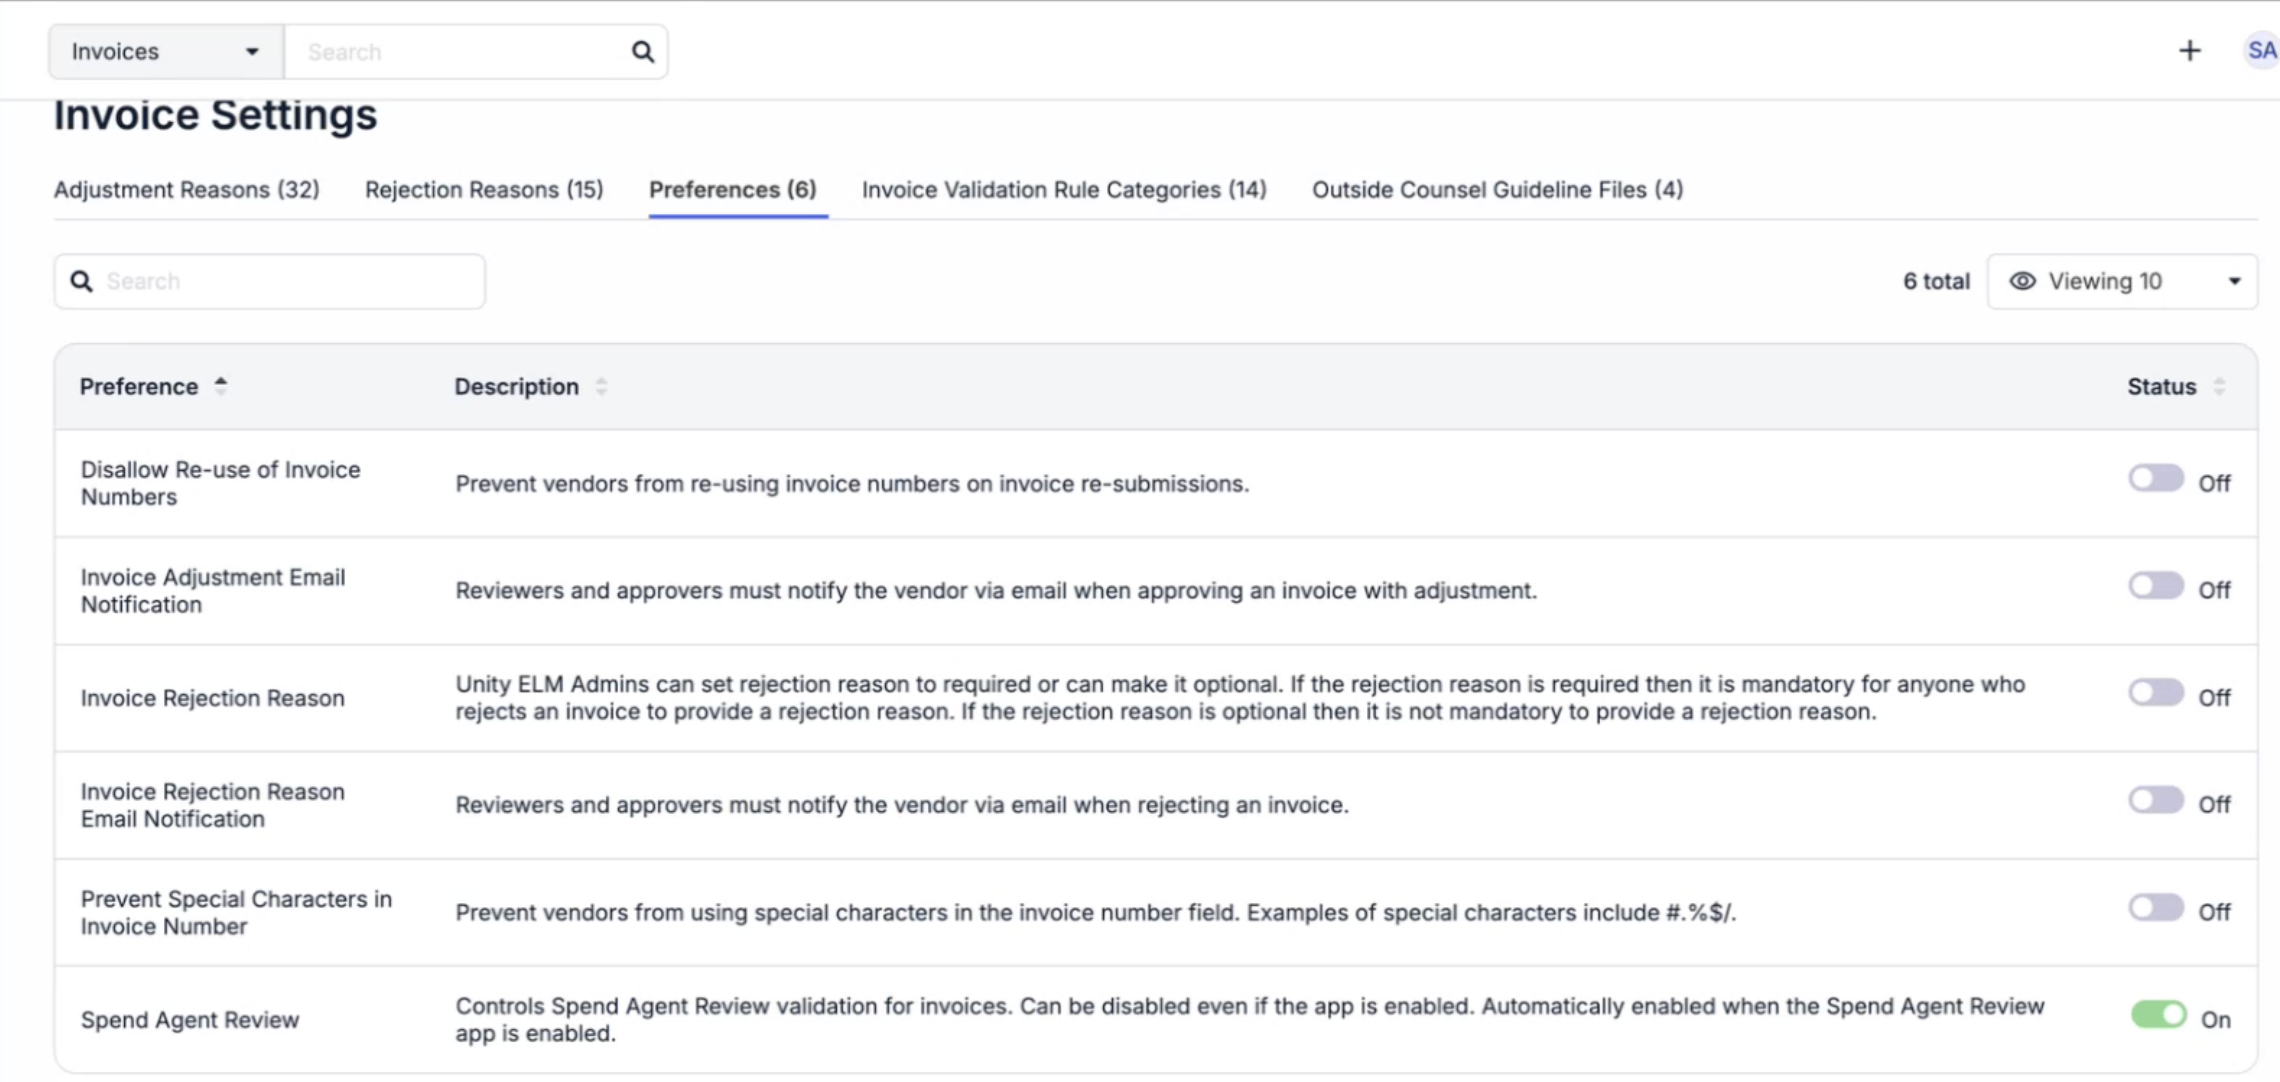The height and width of the screenshot is (1082, 2280).
Task: Click the eye icon in Viewing 10
Action: [2022, 281]
